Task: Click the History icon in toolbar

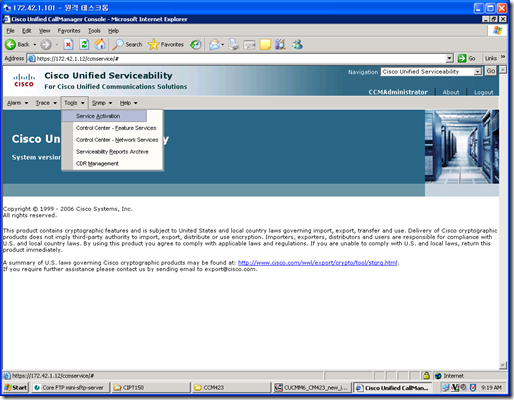Action: click(x=196, y=44)
